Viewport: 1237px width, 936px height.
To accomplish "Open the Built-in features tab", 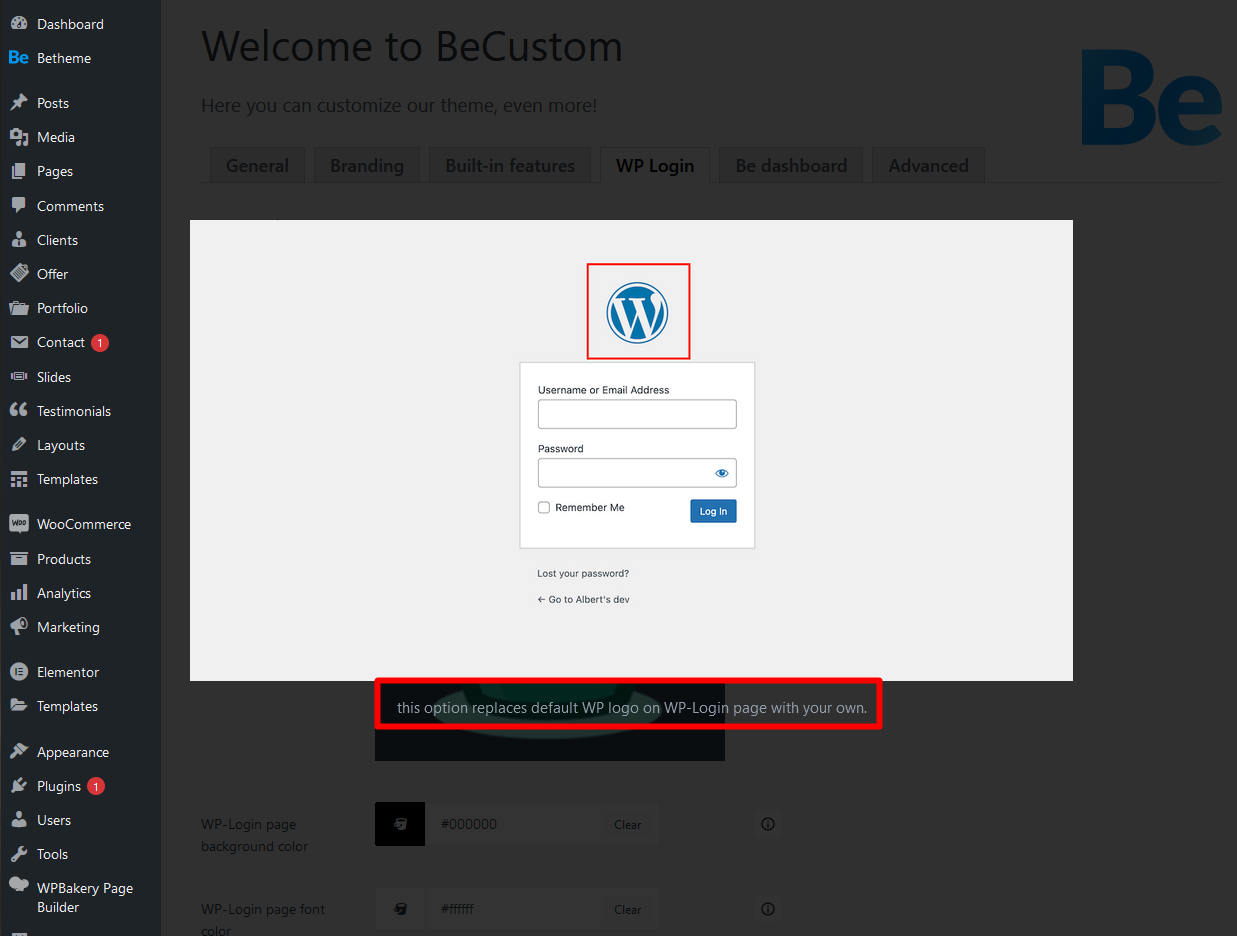I will click(x=510, y=165).
